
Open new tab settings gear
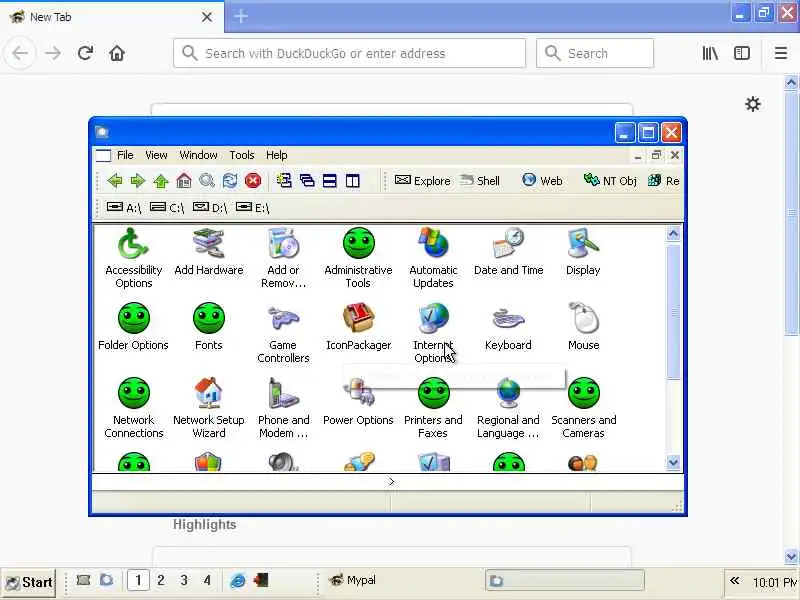tap(753, 105)
